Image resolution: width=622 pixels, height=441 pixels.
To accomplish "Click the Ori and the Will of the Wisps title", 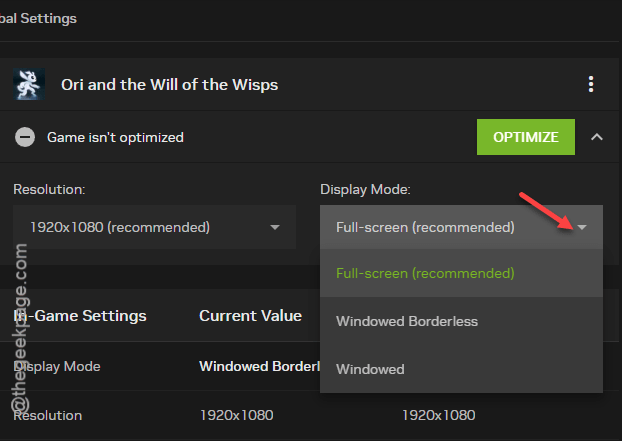I will pyautogui.click(x=169, y=85).
